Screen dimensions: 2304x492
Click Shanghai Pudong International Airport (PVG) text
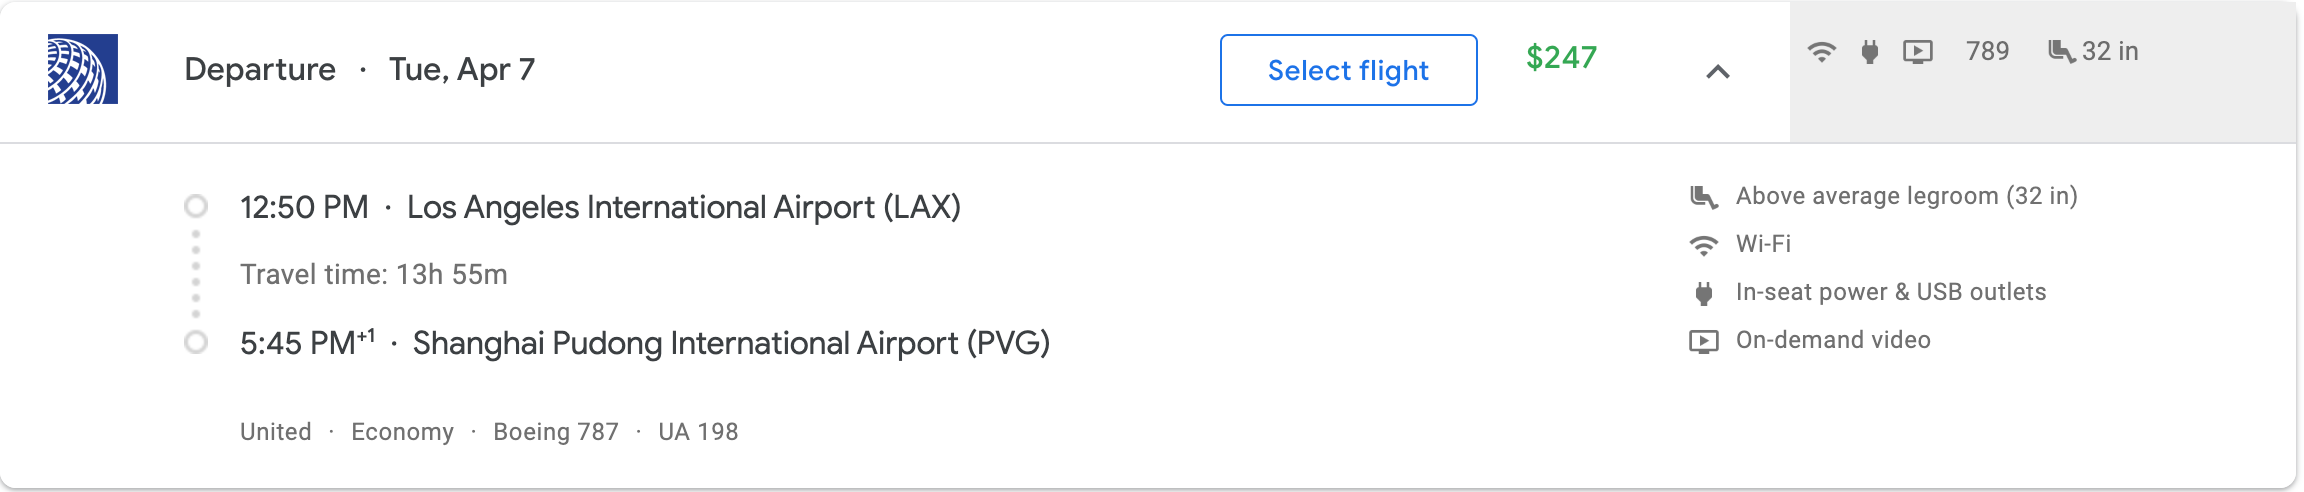[731, 343]
